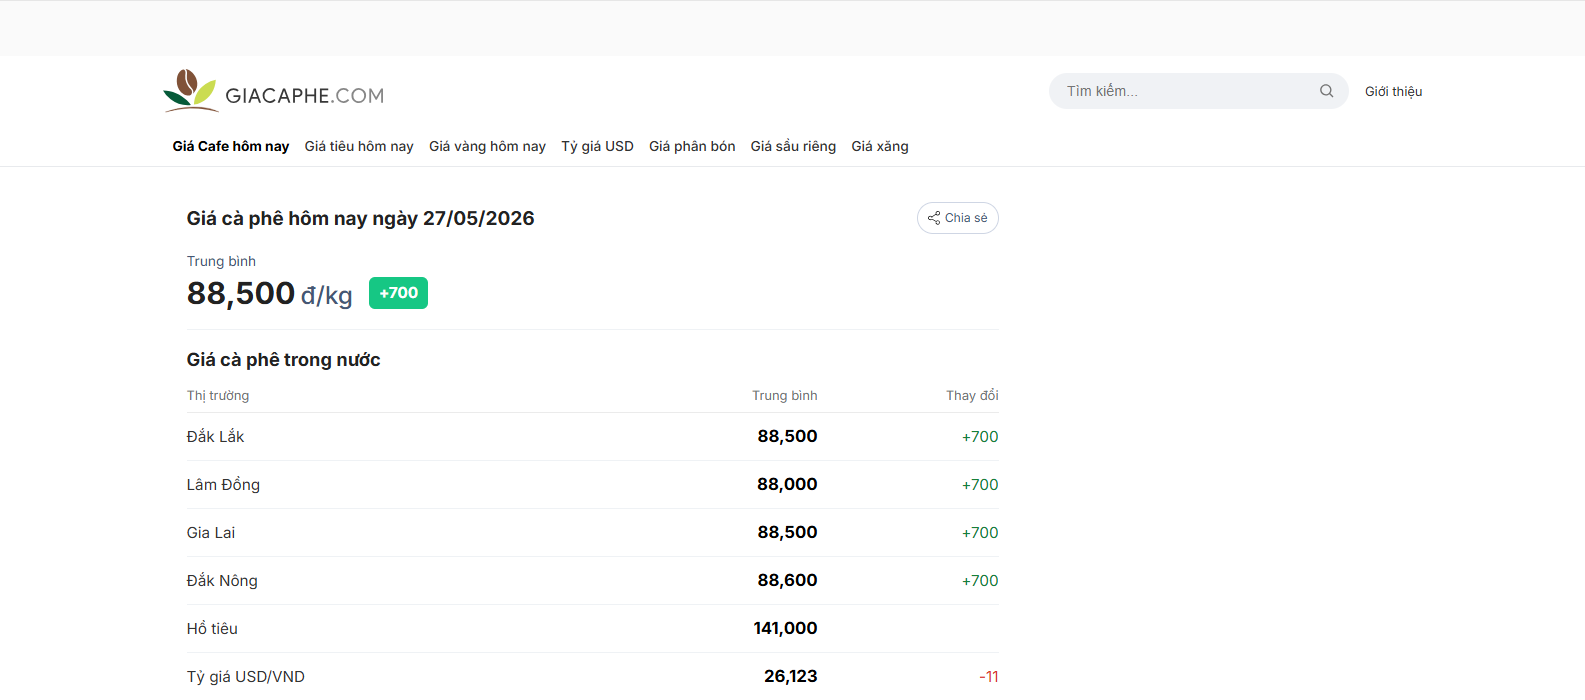This screenshot has width=1585, height=700.
Task: Select the Lâm Đồng row name
Action: 223,485
